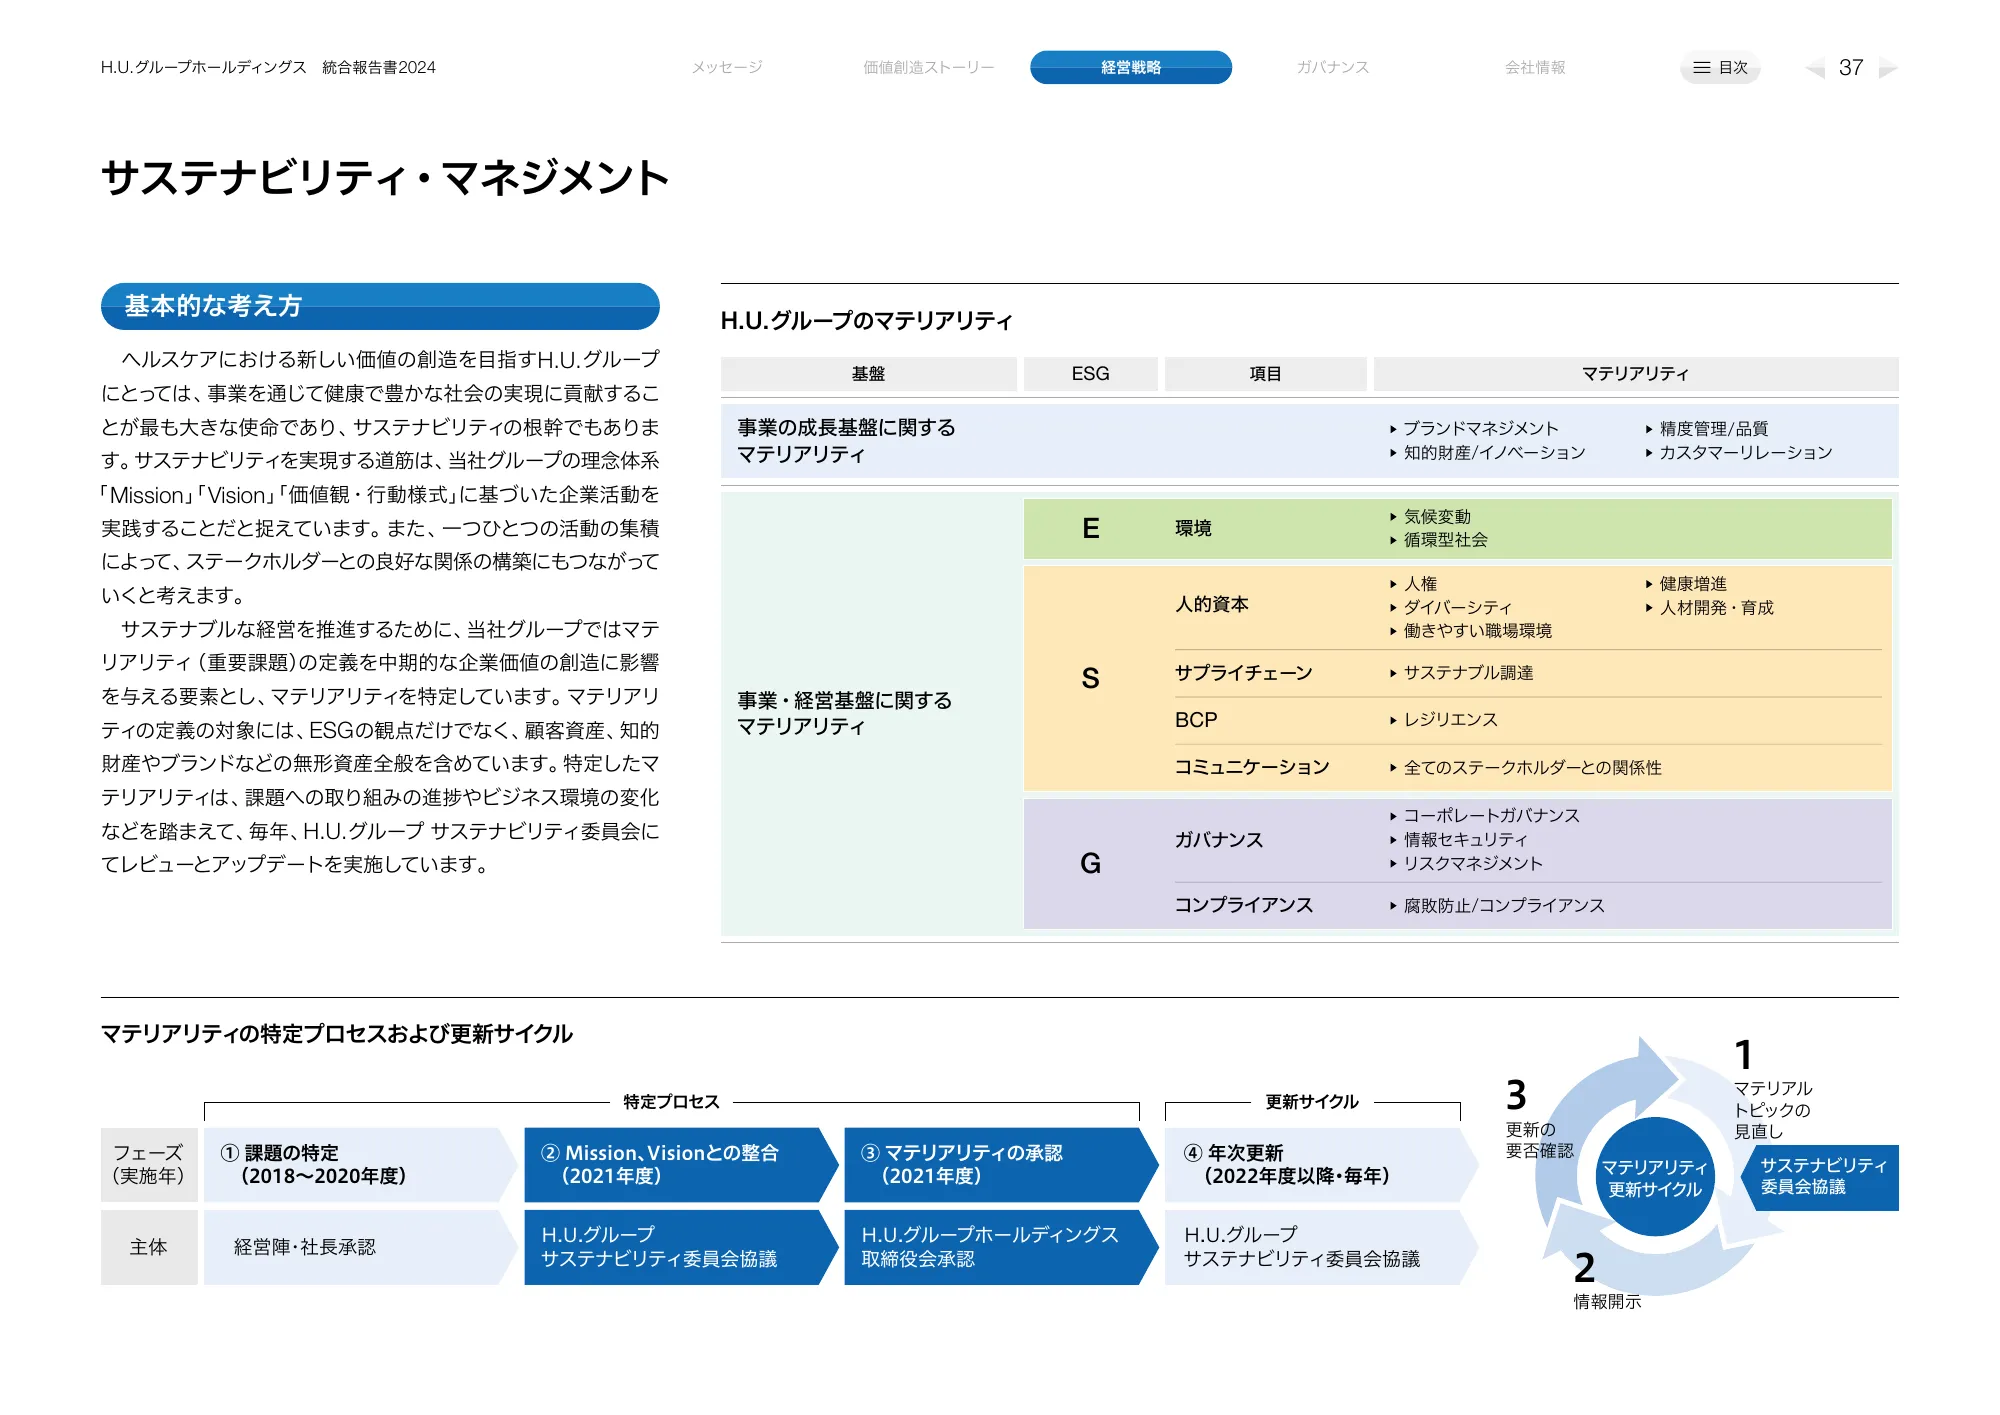Click リスクマネジメント item
Viewport: 2000px width, 1415px height.
1467,863
